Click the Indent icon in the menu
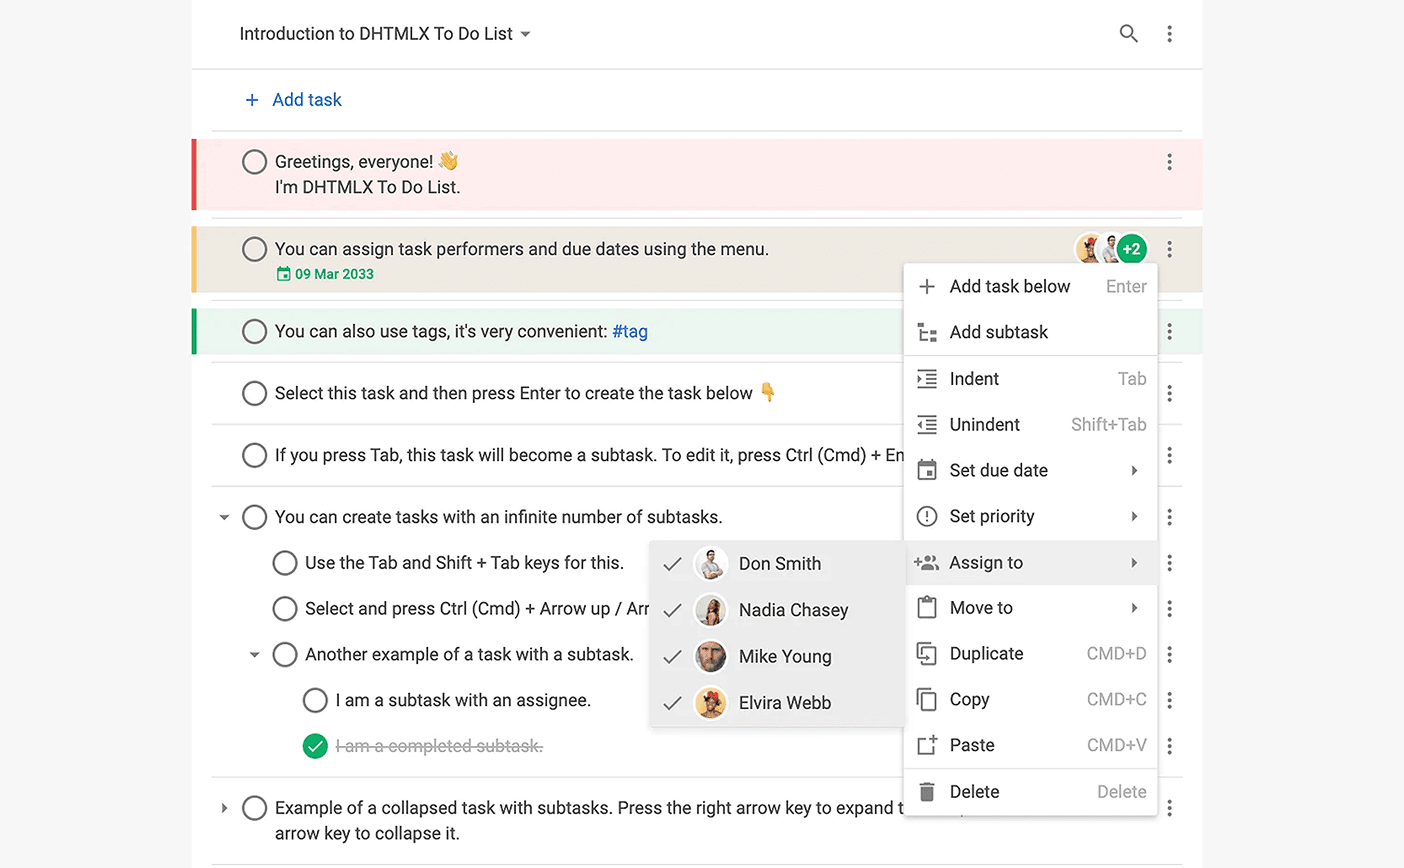The height and width of the screenshot is (868, 1404). pos(927,379)
